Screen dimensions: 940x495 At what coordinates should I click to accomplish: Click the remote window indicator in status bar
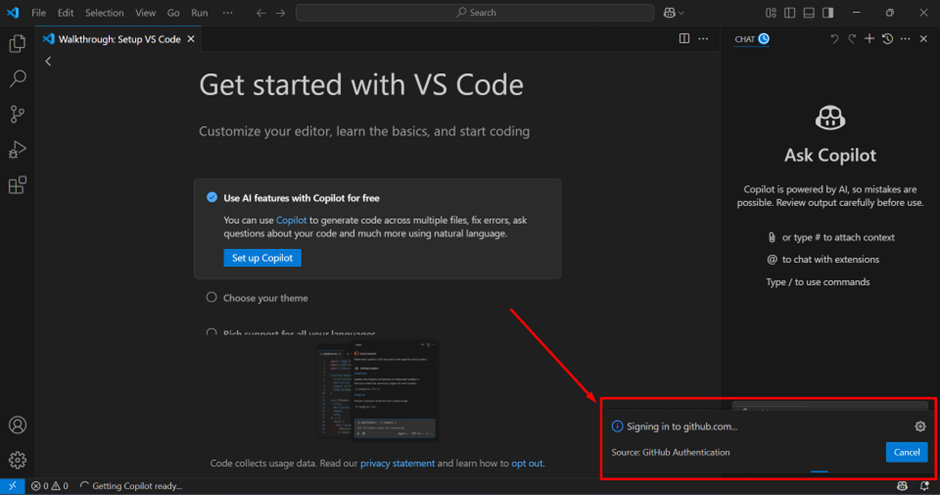point(12,486)
